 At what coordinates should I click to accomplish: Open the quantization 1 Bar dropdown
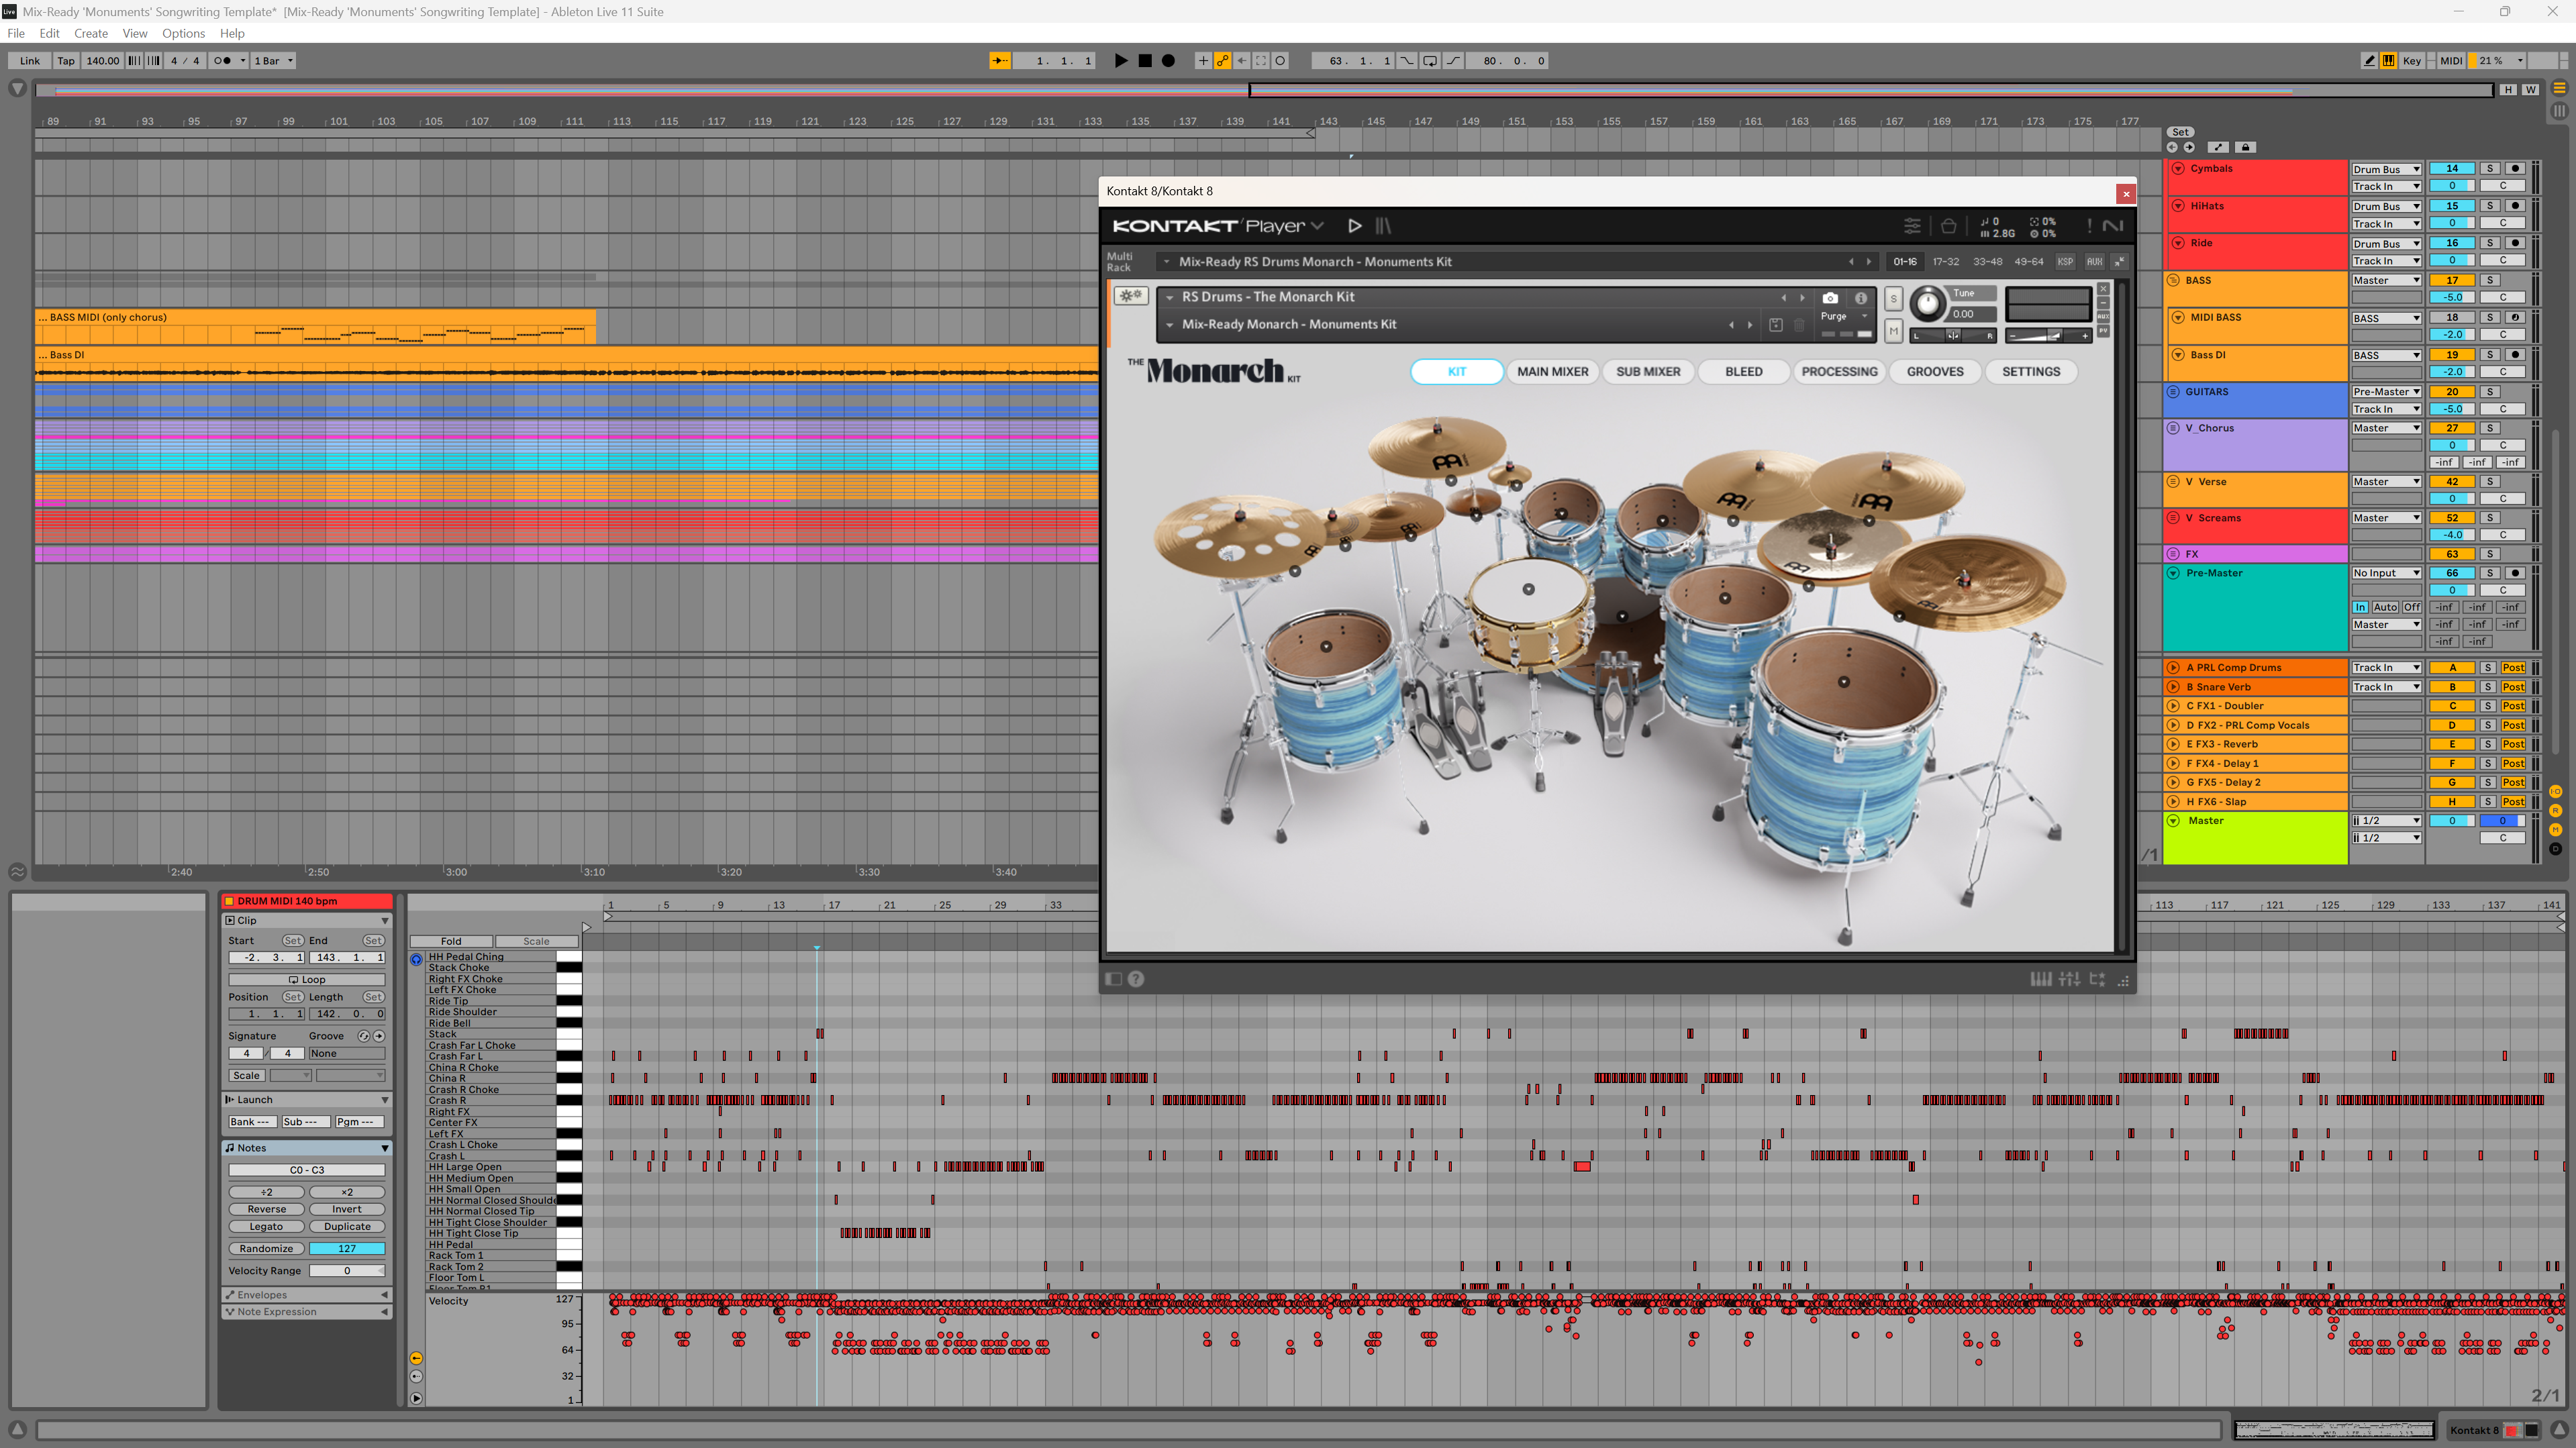[274, 60]
